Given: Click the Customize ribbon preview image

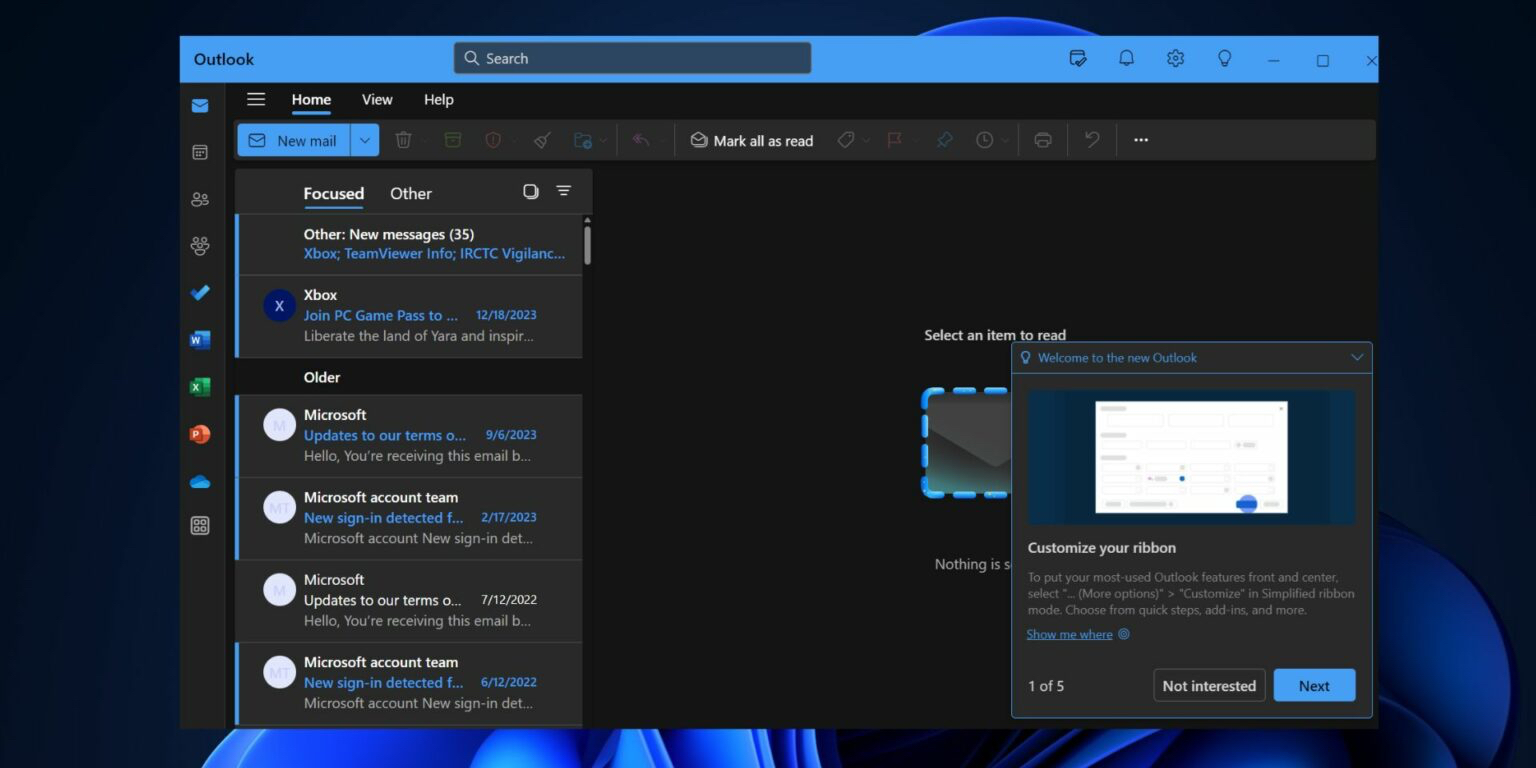Looking at the screenshot, I should click(1191, 457).
